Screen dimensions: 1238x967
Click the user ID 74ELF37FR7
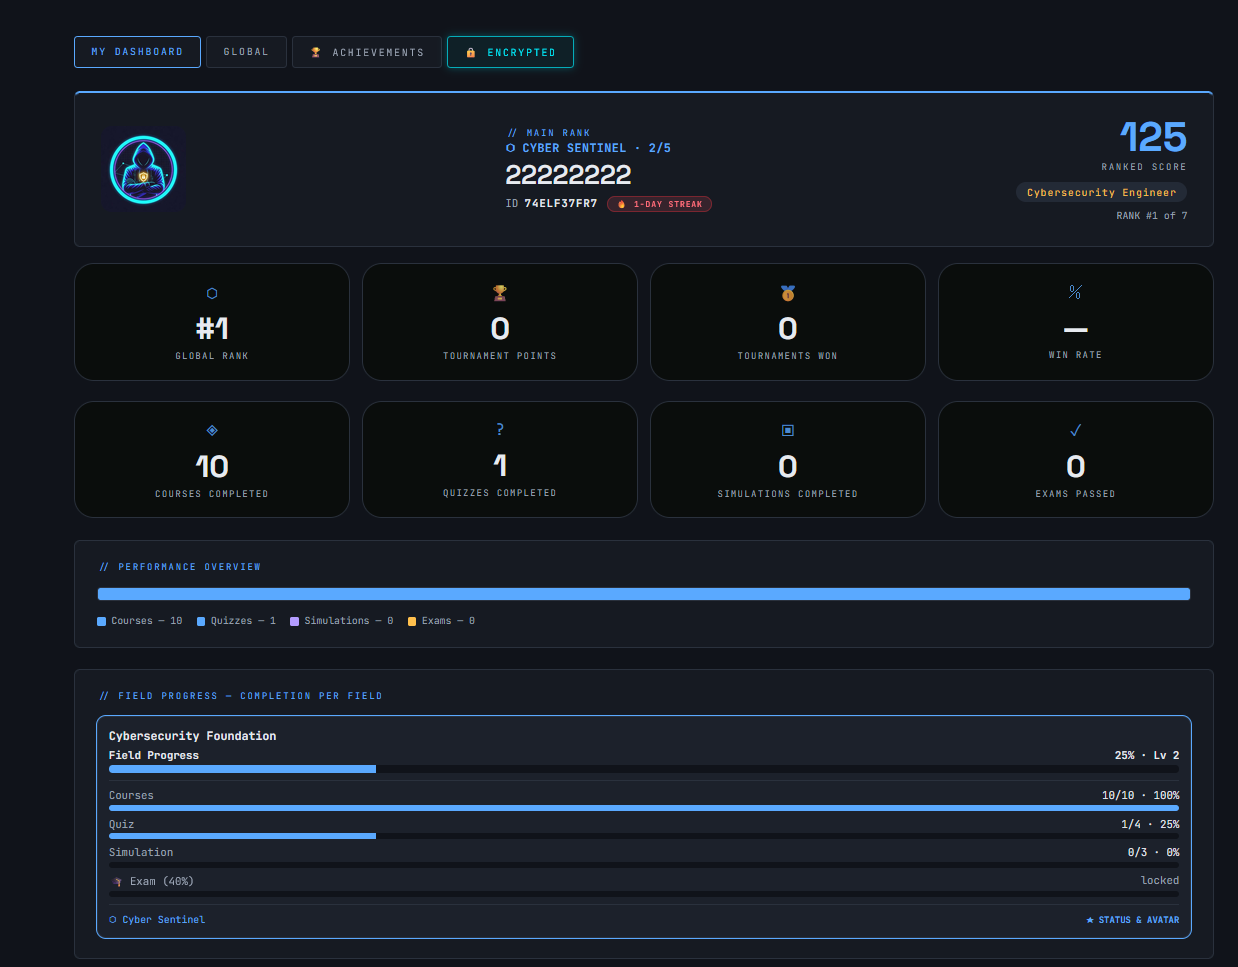tap(560, 203)
